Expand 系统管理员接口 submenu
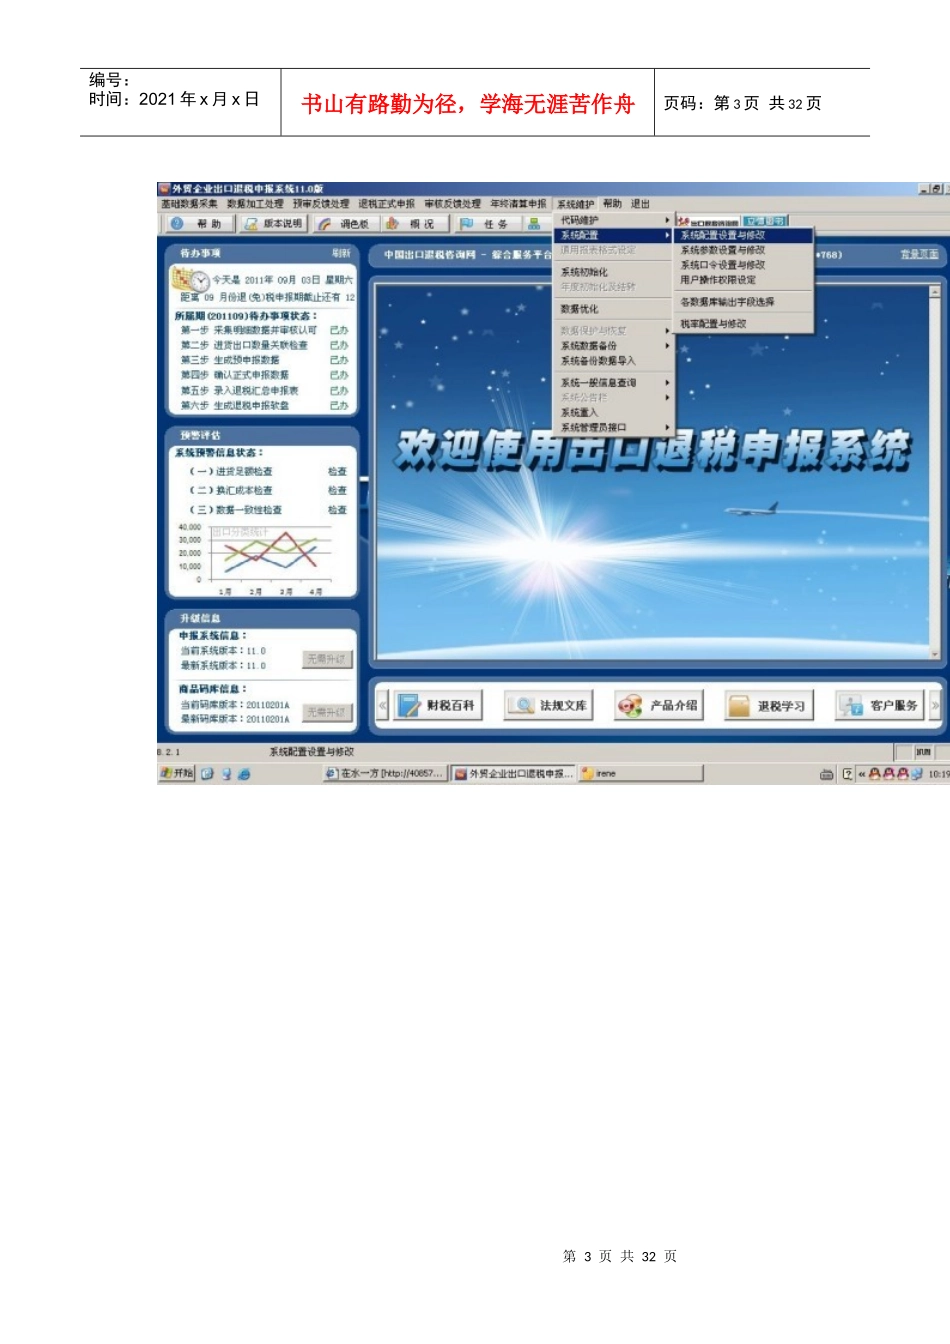The image size is (950, 1344). click(614, 428)
